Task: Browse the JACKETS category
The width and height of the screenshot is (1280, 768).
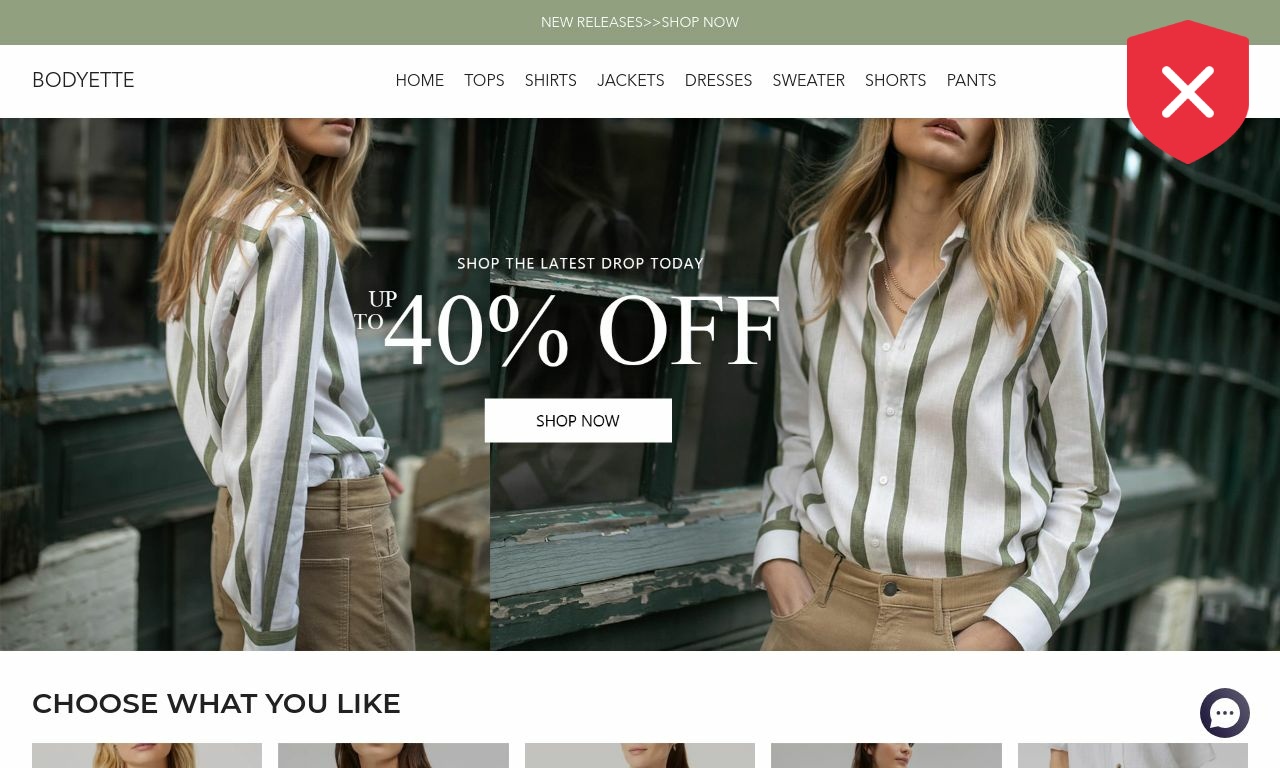Action: [631, 81]
